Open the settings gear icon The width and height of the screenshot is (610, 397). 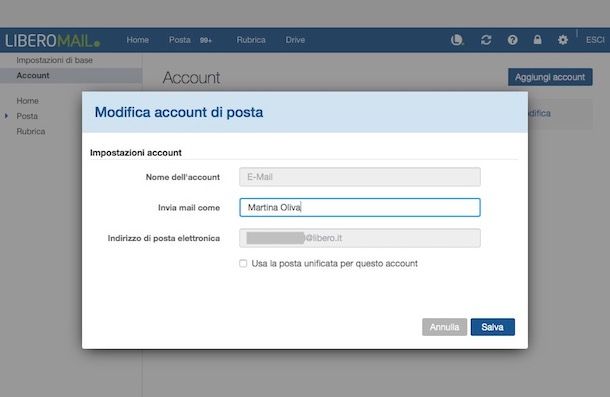pos(563,40)
